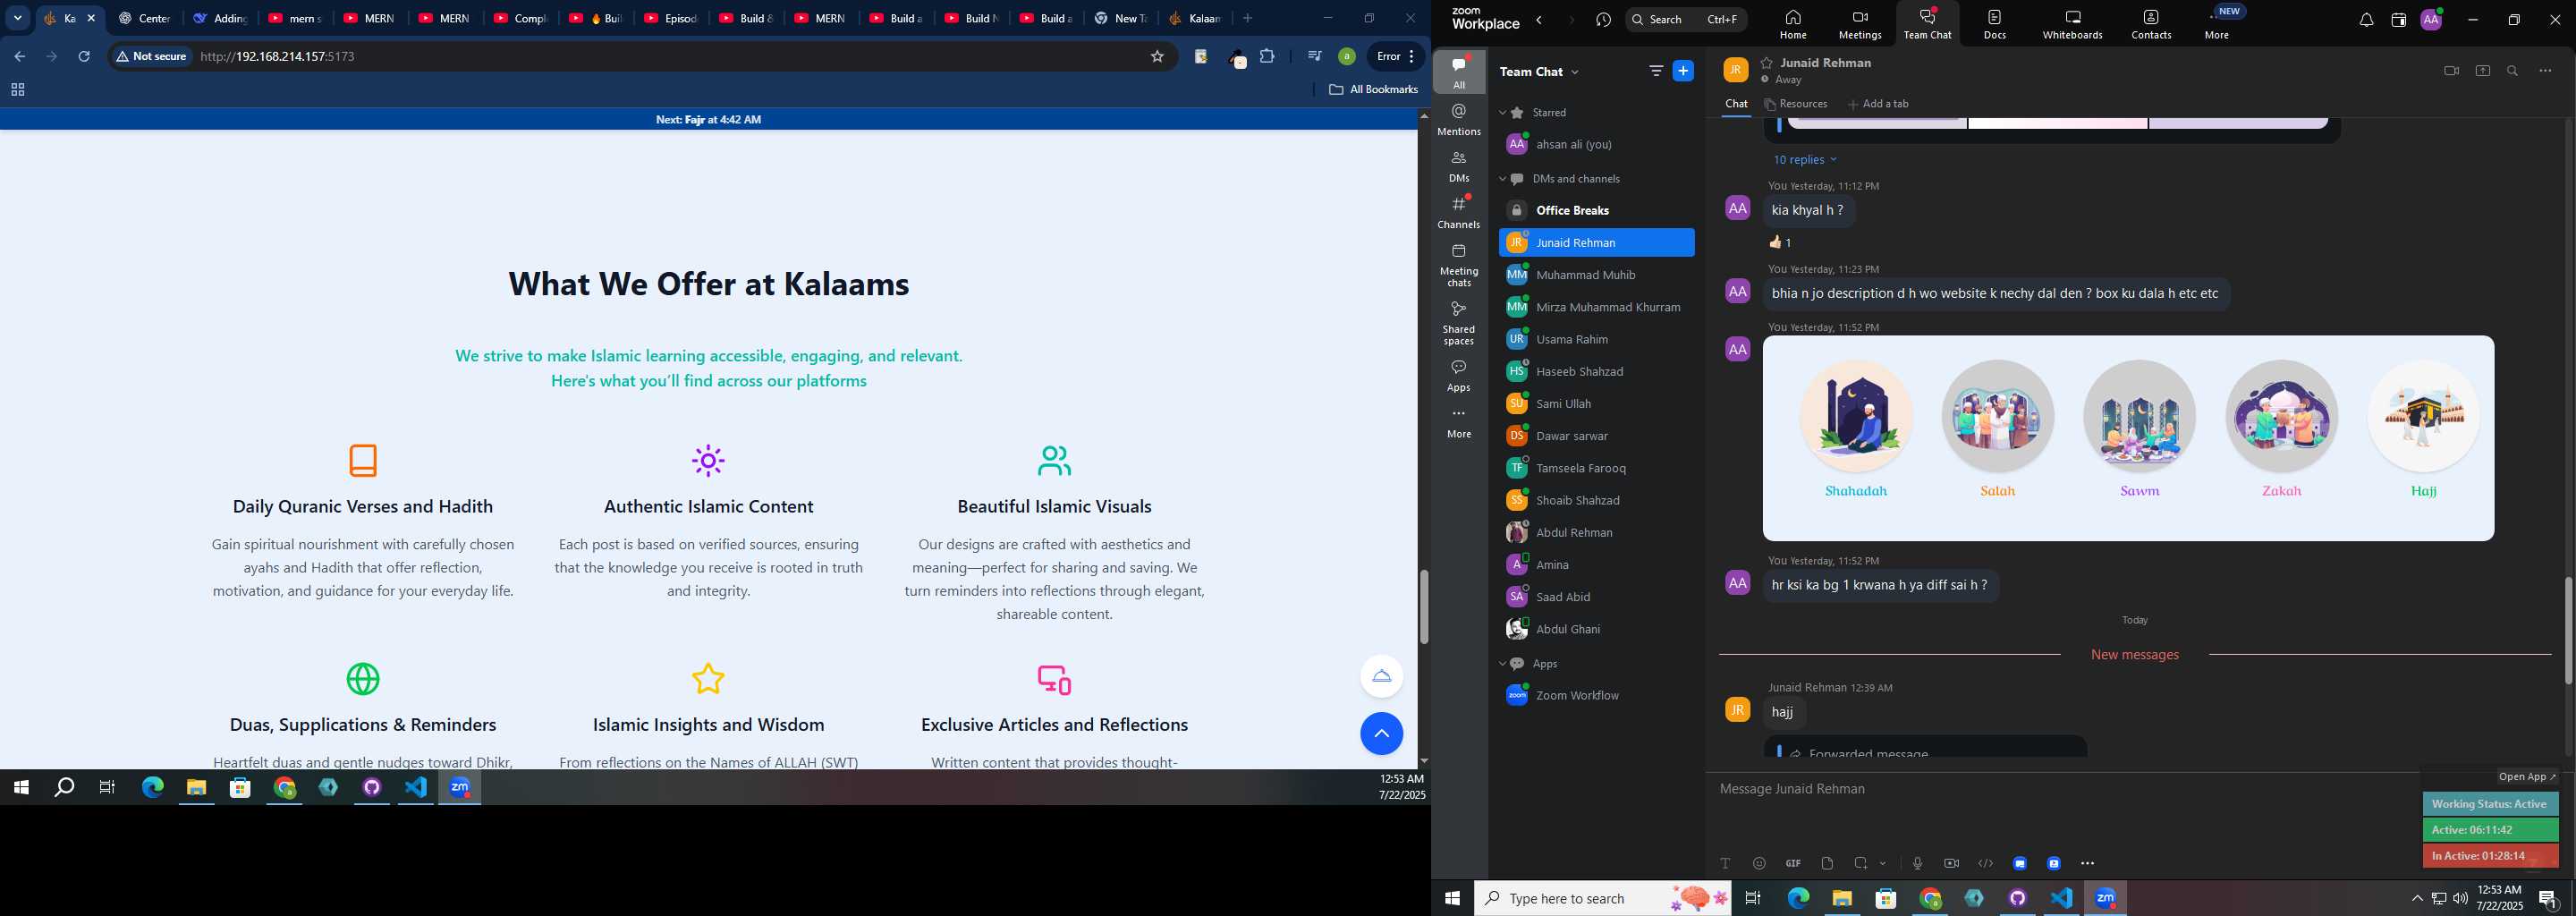Collapse the Starred section
2576x916 pixels.
[x=1502, y=113]
